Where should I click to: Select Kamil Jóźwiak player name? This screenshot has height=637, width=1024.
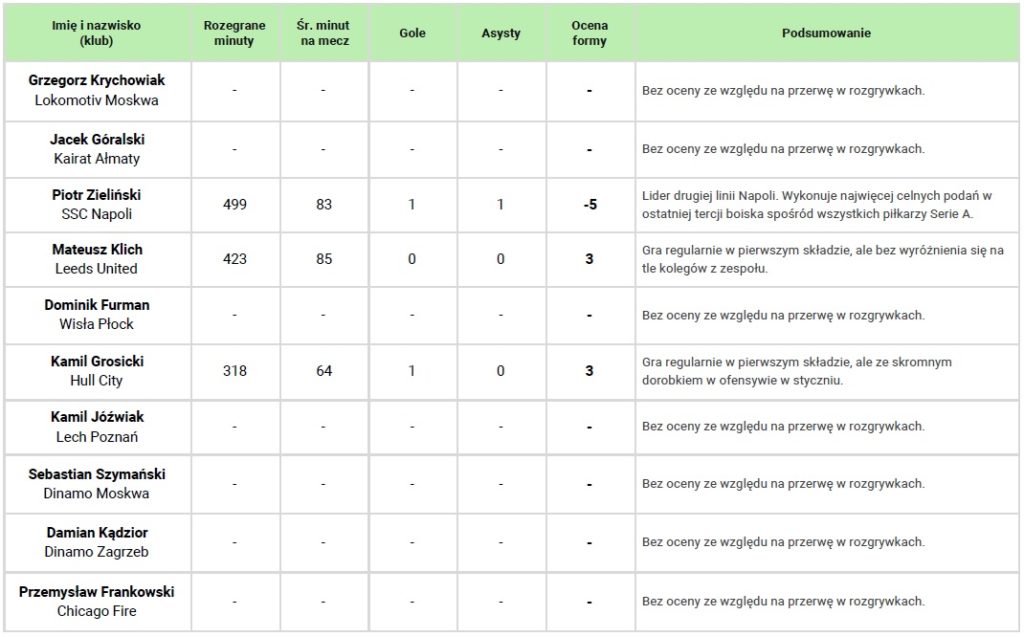(x=97, y=416)
